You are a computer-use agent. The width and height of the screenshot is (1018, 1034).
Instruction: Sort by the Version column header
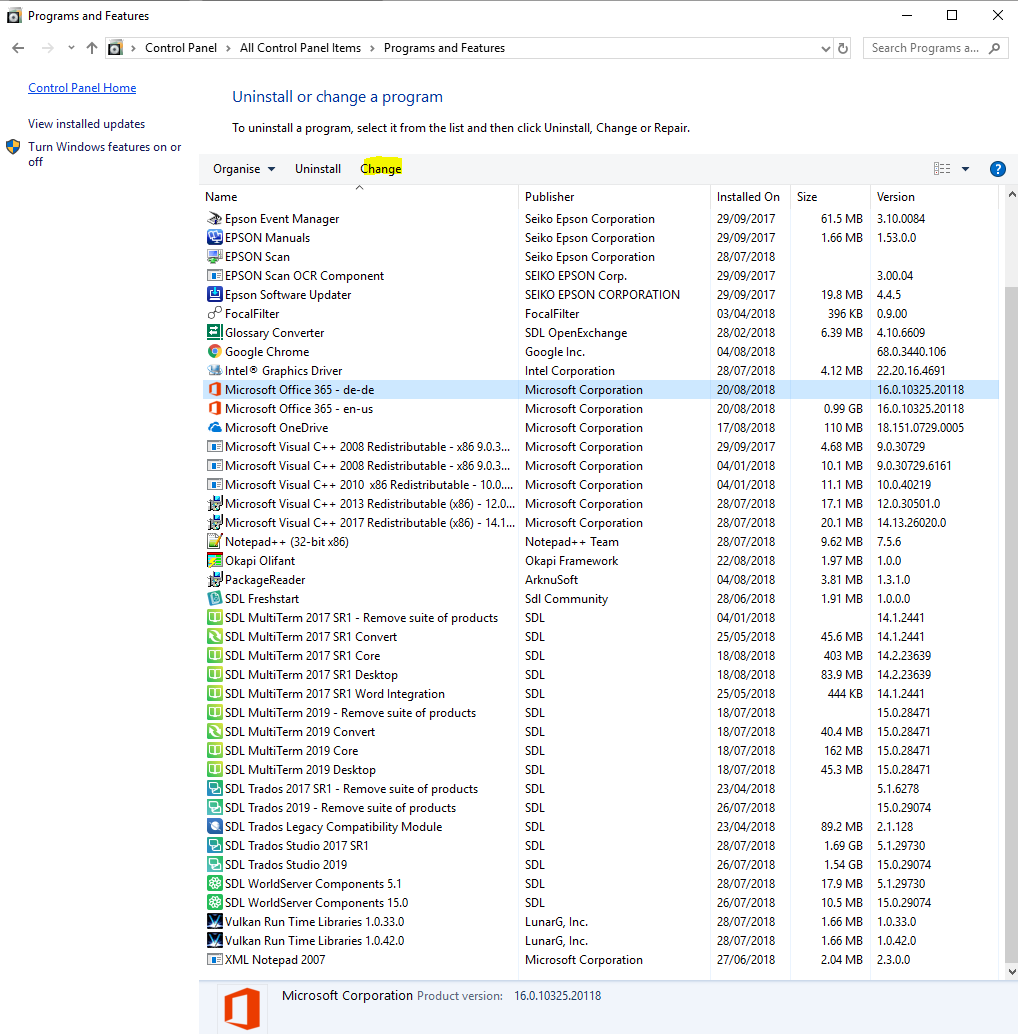pos(935,197)
